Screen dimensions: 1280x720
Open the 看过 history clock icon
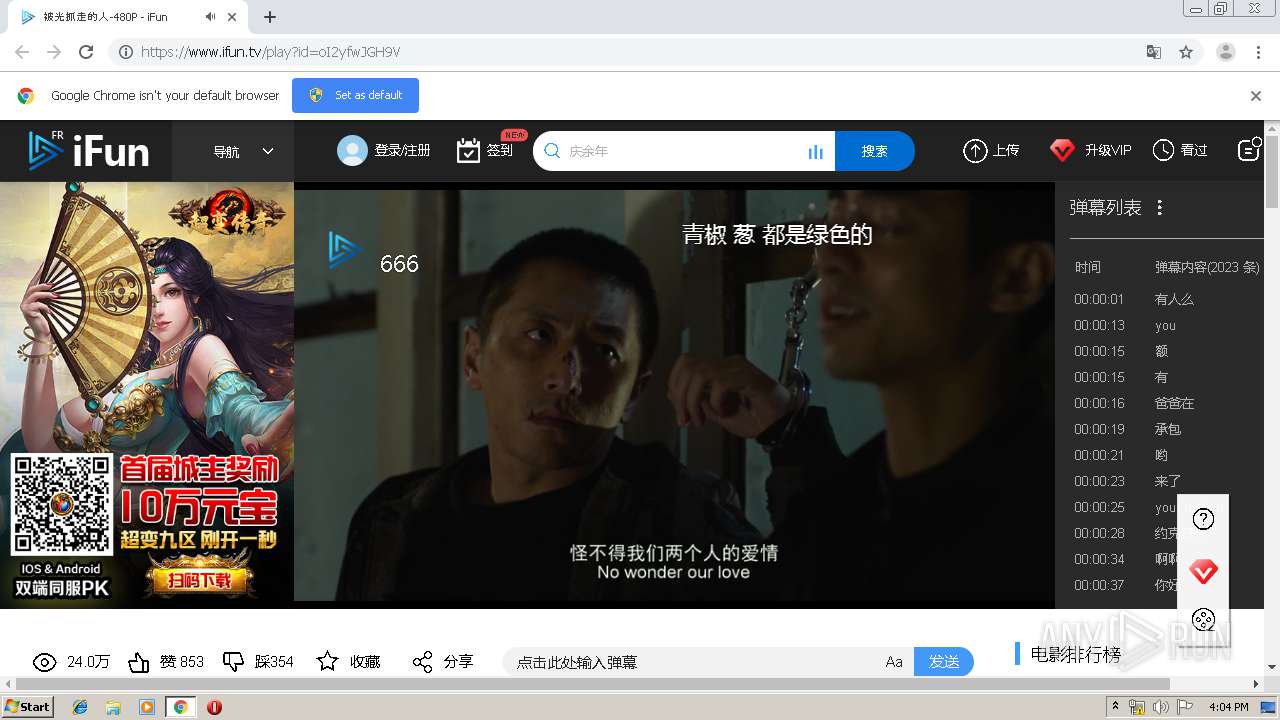click(x=1163, y=150)
